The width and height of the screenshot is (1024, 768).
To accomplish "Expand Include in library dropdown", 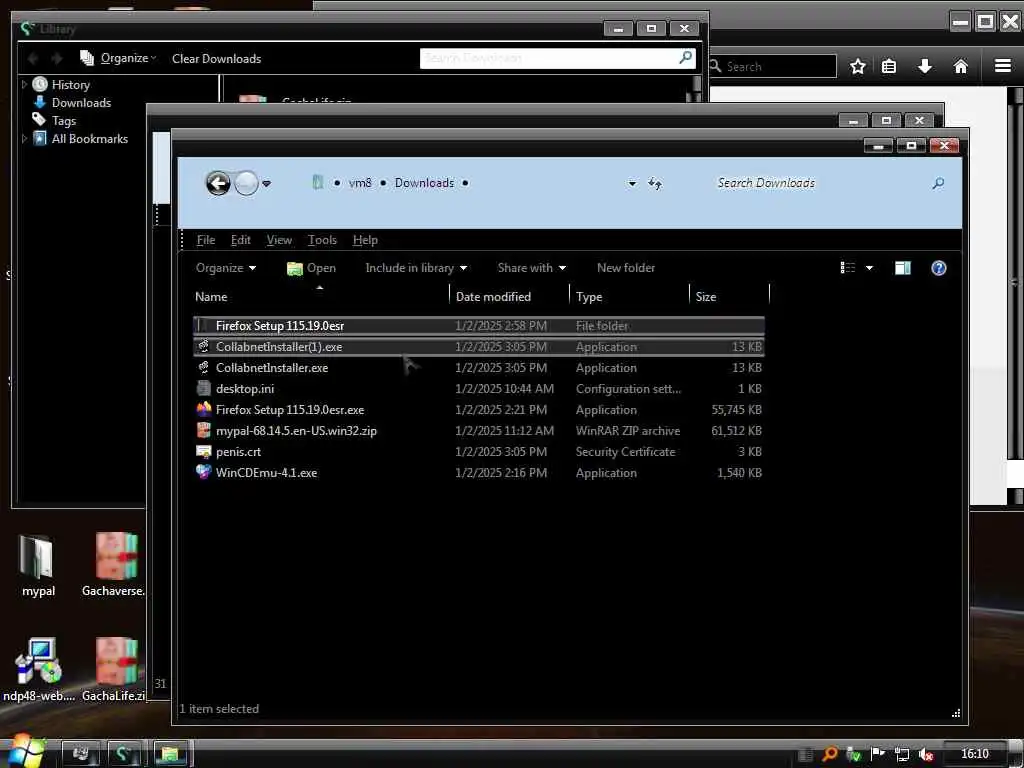I will pos(416,268).
